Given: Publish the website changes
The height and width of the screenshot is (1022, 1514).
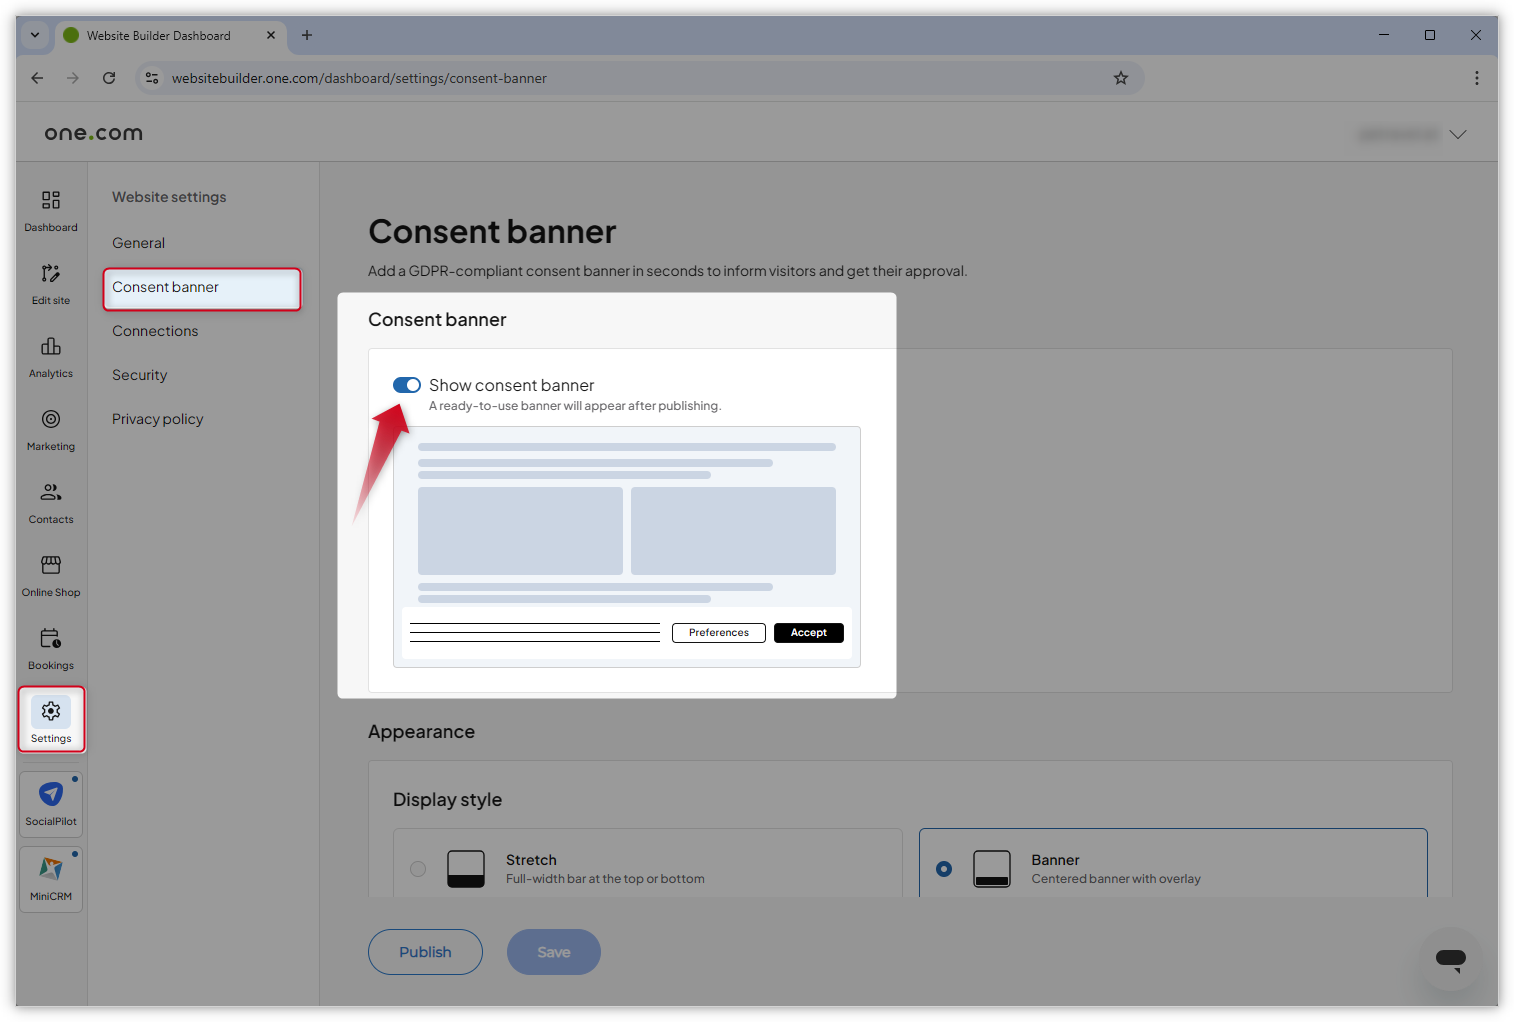Looking at the screenshot, I should [424, 951].
